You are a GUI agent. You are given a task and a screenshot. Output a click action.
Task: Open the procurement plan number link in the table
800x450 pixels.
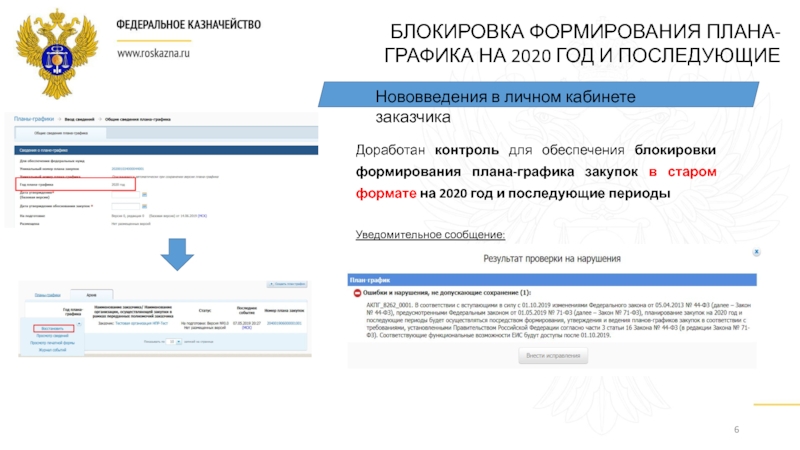(284, 323)
